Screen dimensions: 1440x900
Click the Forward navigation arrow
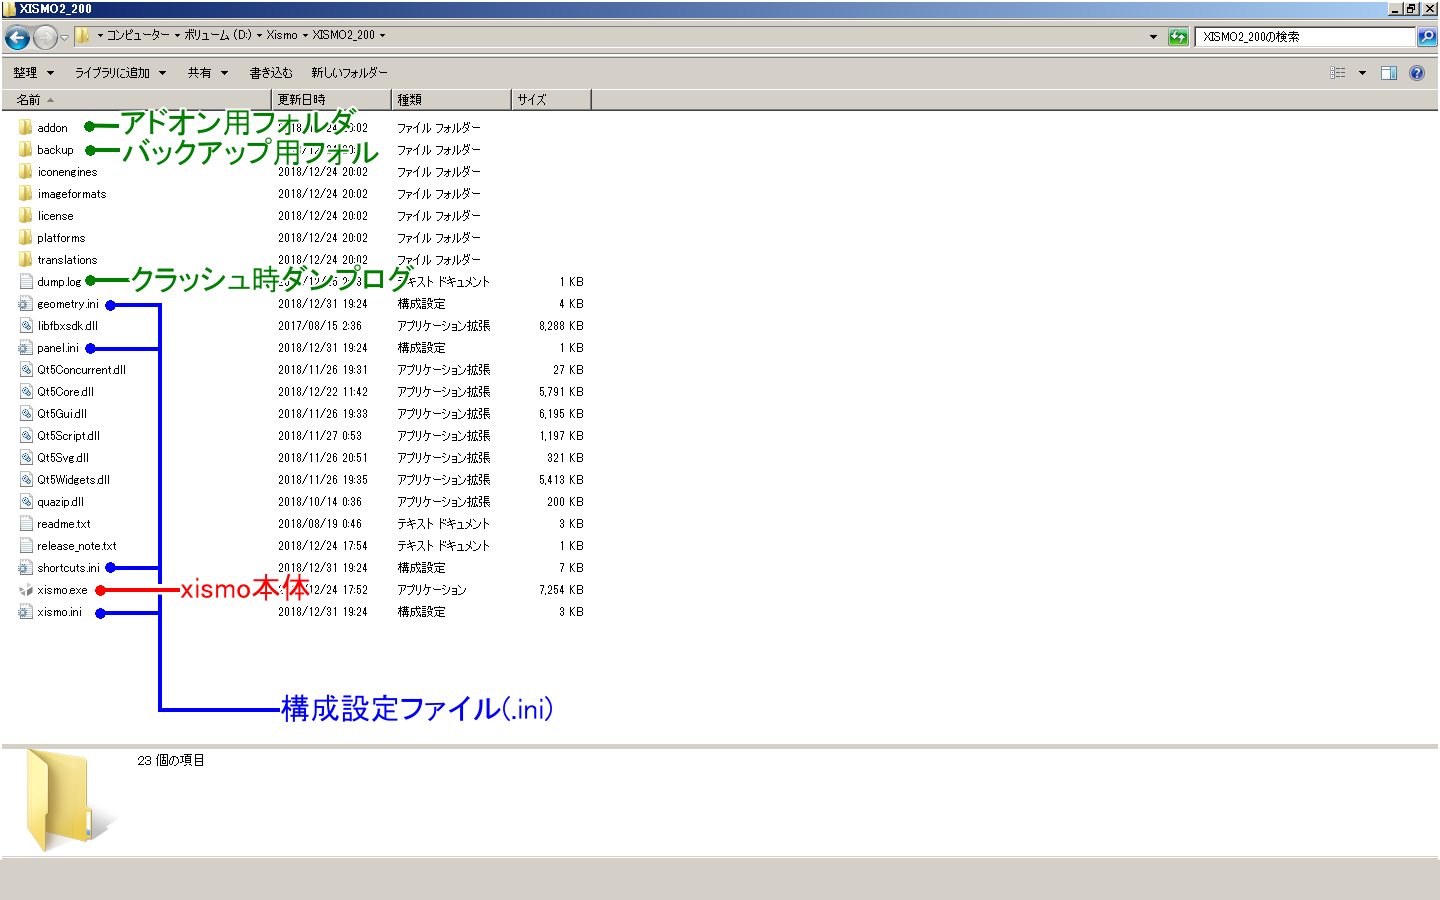45,38
